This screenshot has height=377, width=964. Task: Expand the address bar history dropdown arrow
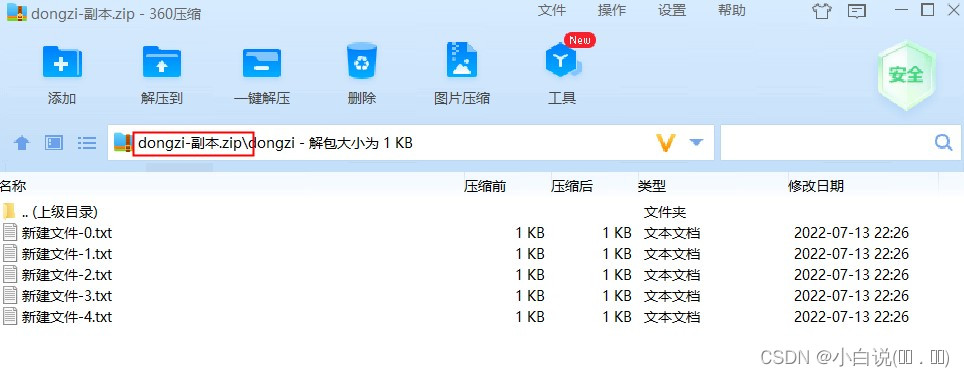pos(696,143)
